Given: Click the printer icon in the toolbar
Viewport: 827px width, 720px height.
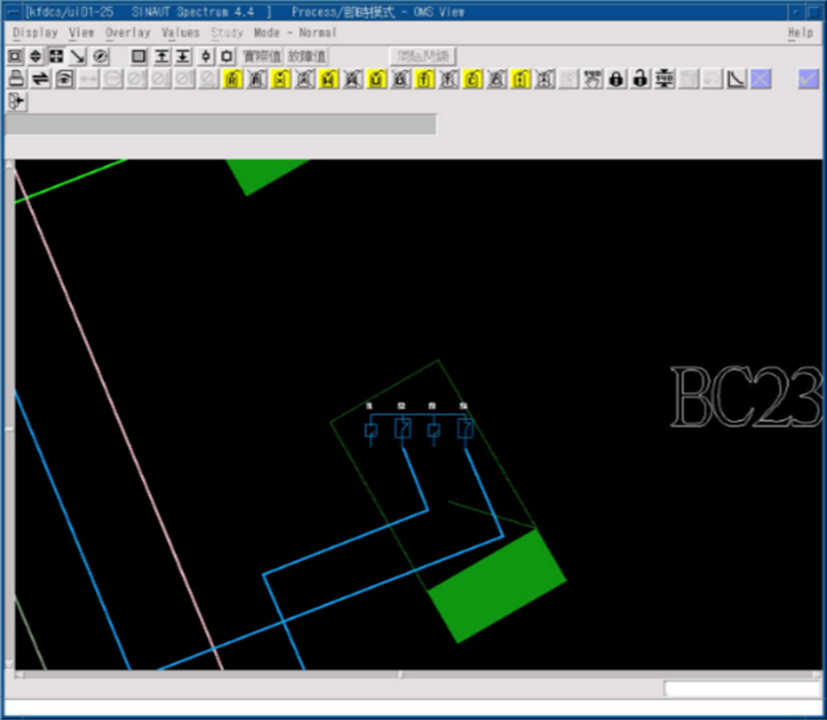Looking at the screenshot, I should tap(16, 79).
